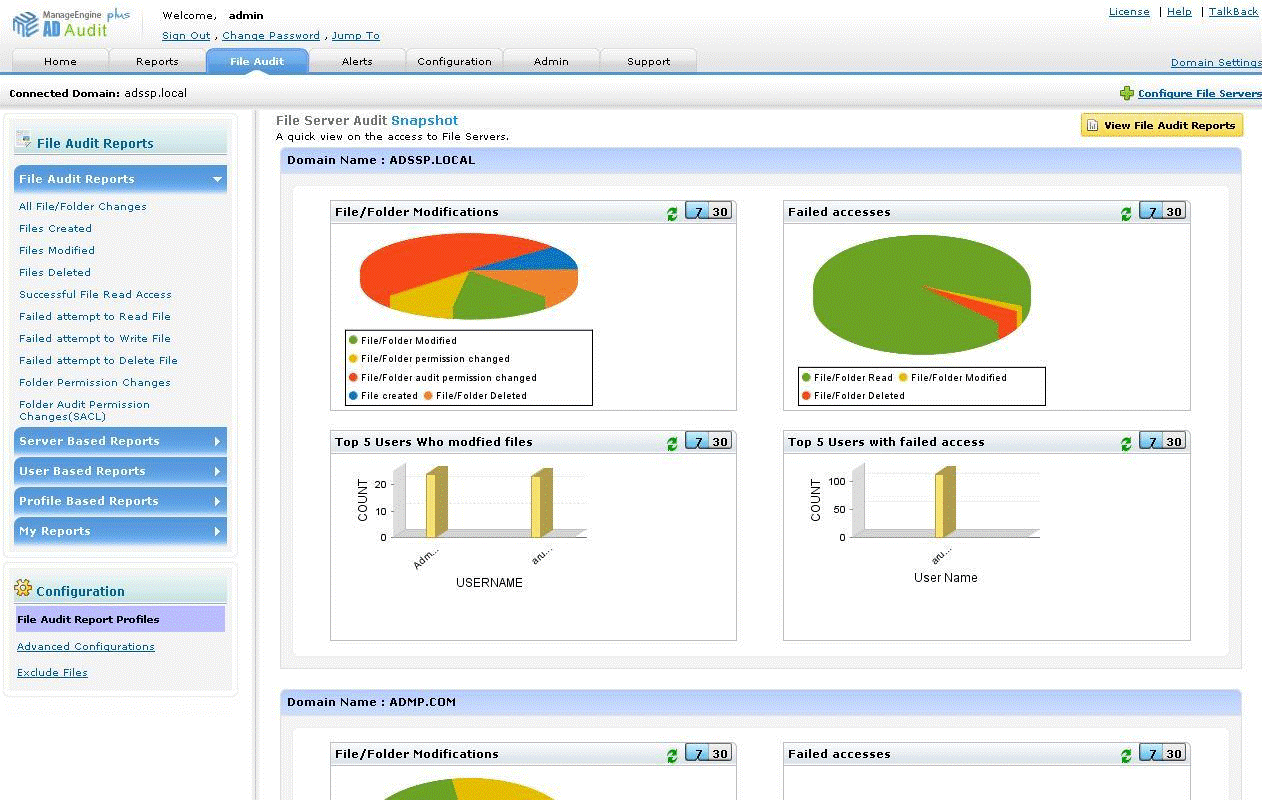Show 30 days for ADSSP.LOCAL Failed accesses

click(1174, 211)
